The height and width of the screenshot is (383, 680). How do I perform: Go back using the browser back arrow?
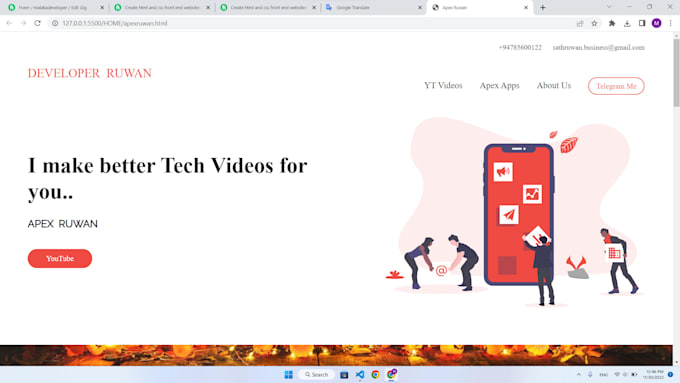tap(9, 23)
